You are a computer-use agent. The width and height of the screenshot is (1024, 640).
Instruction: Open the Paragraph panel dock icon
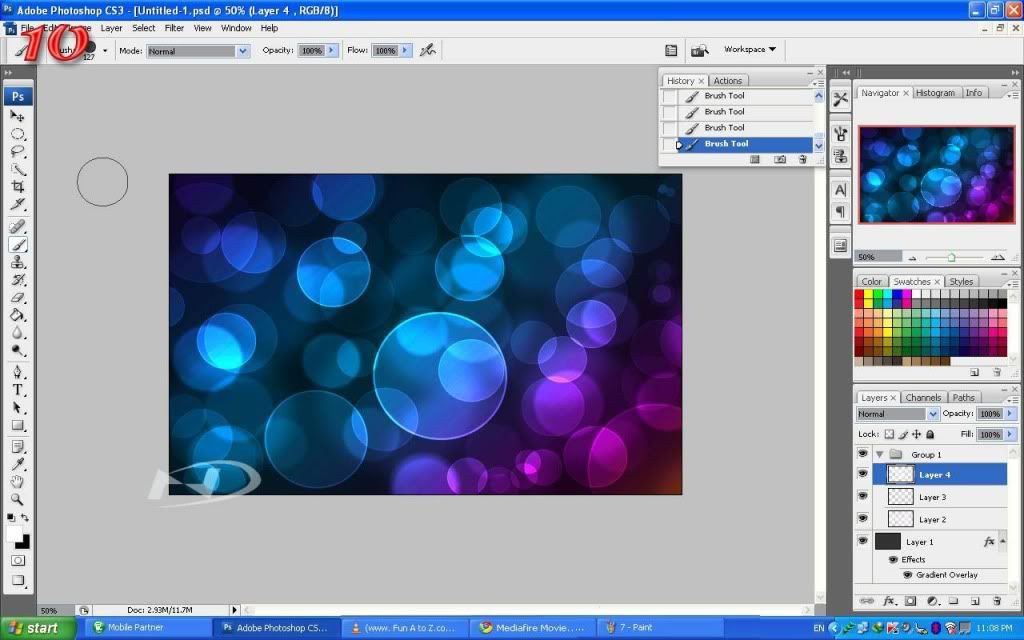tap(840, 212)
